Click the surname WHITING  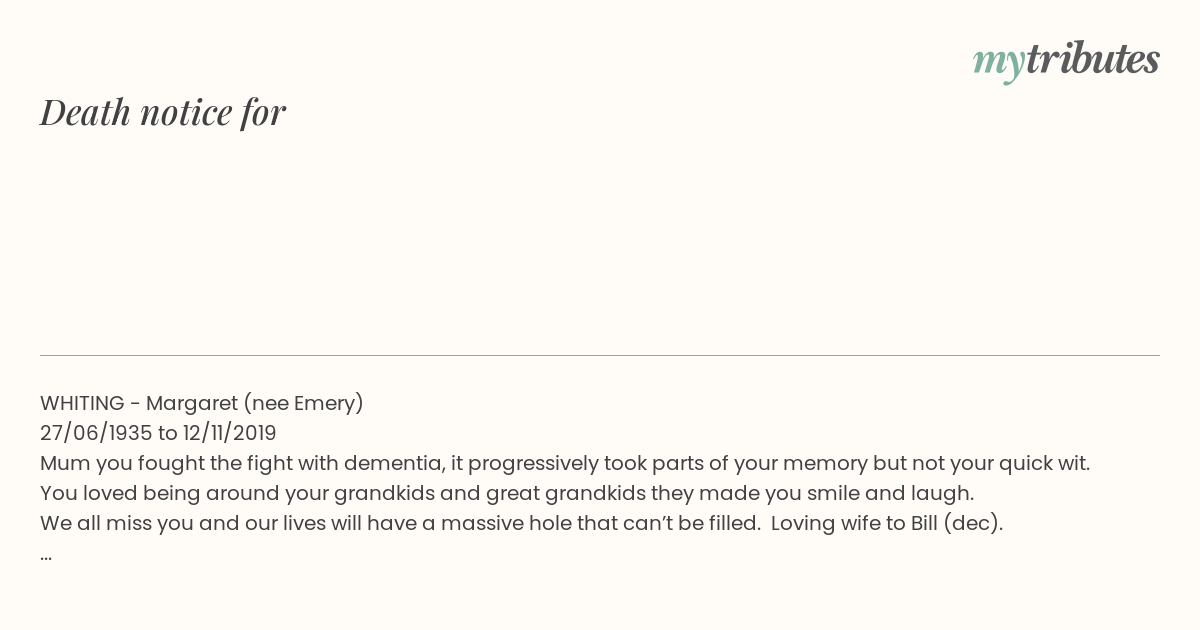[x=82, y=403]
